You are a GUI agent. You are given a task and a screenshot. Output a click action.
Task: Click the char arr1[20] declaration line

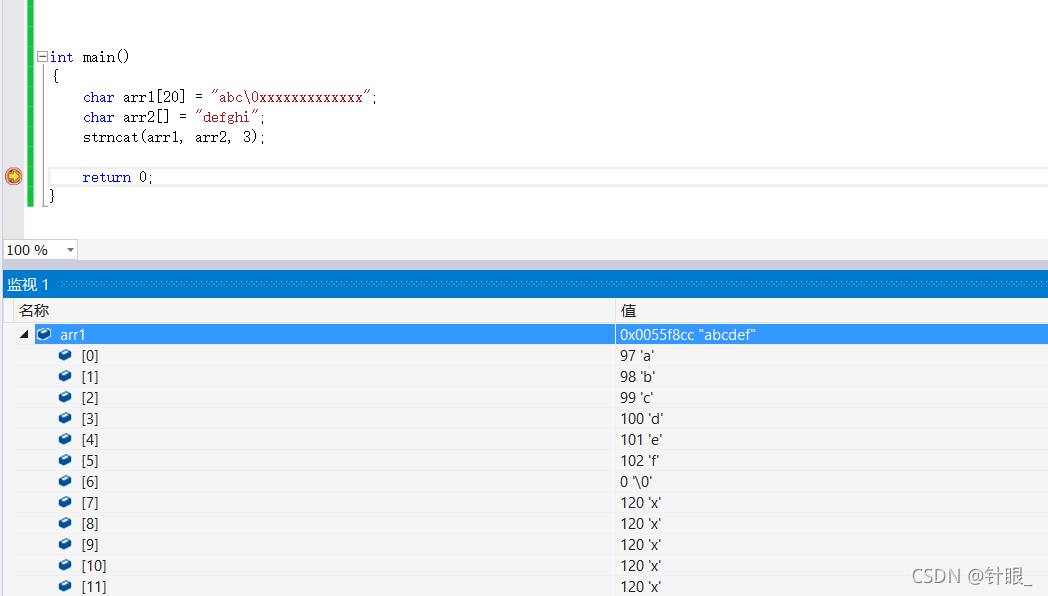[230, 98]
